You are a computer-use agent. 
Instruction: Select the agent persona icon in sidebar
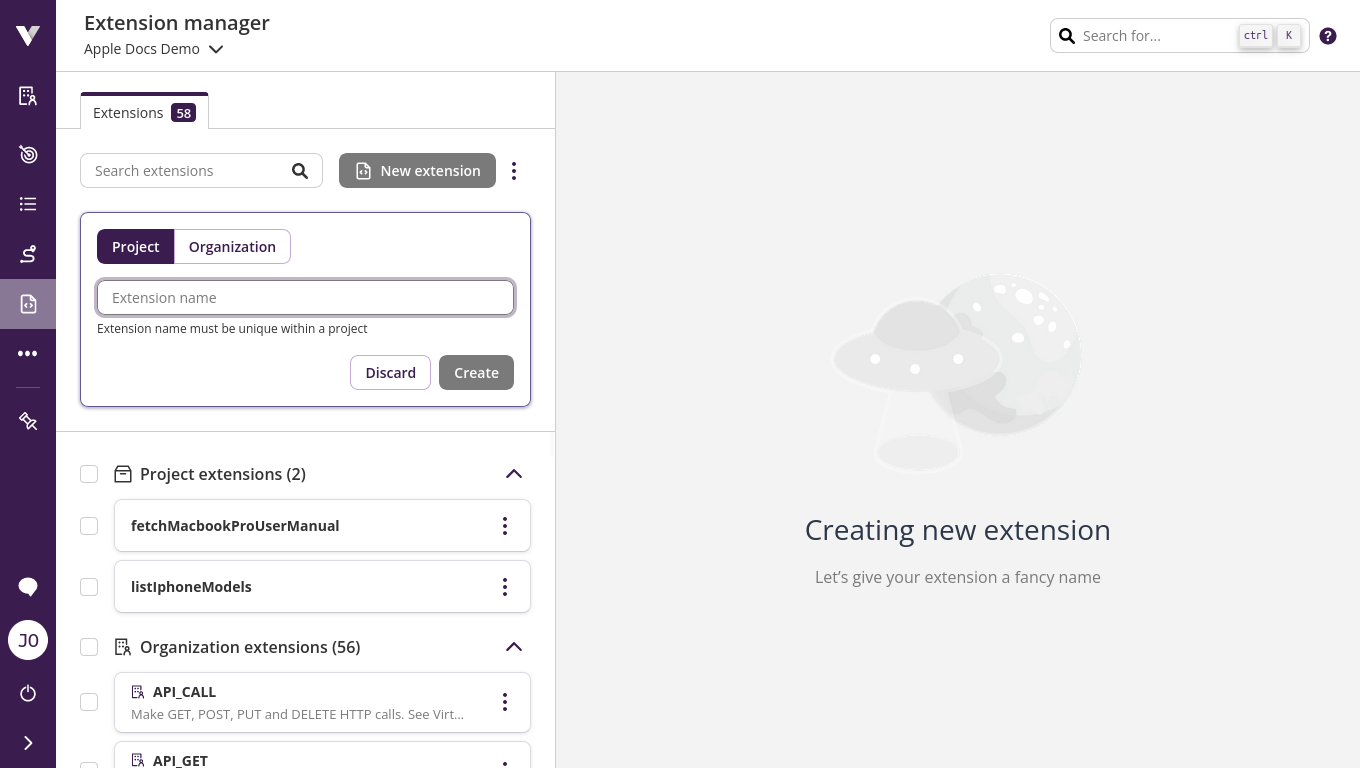click(x=28, y=96)
